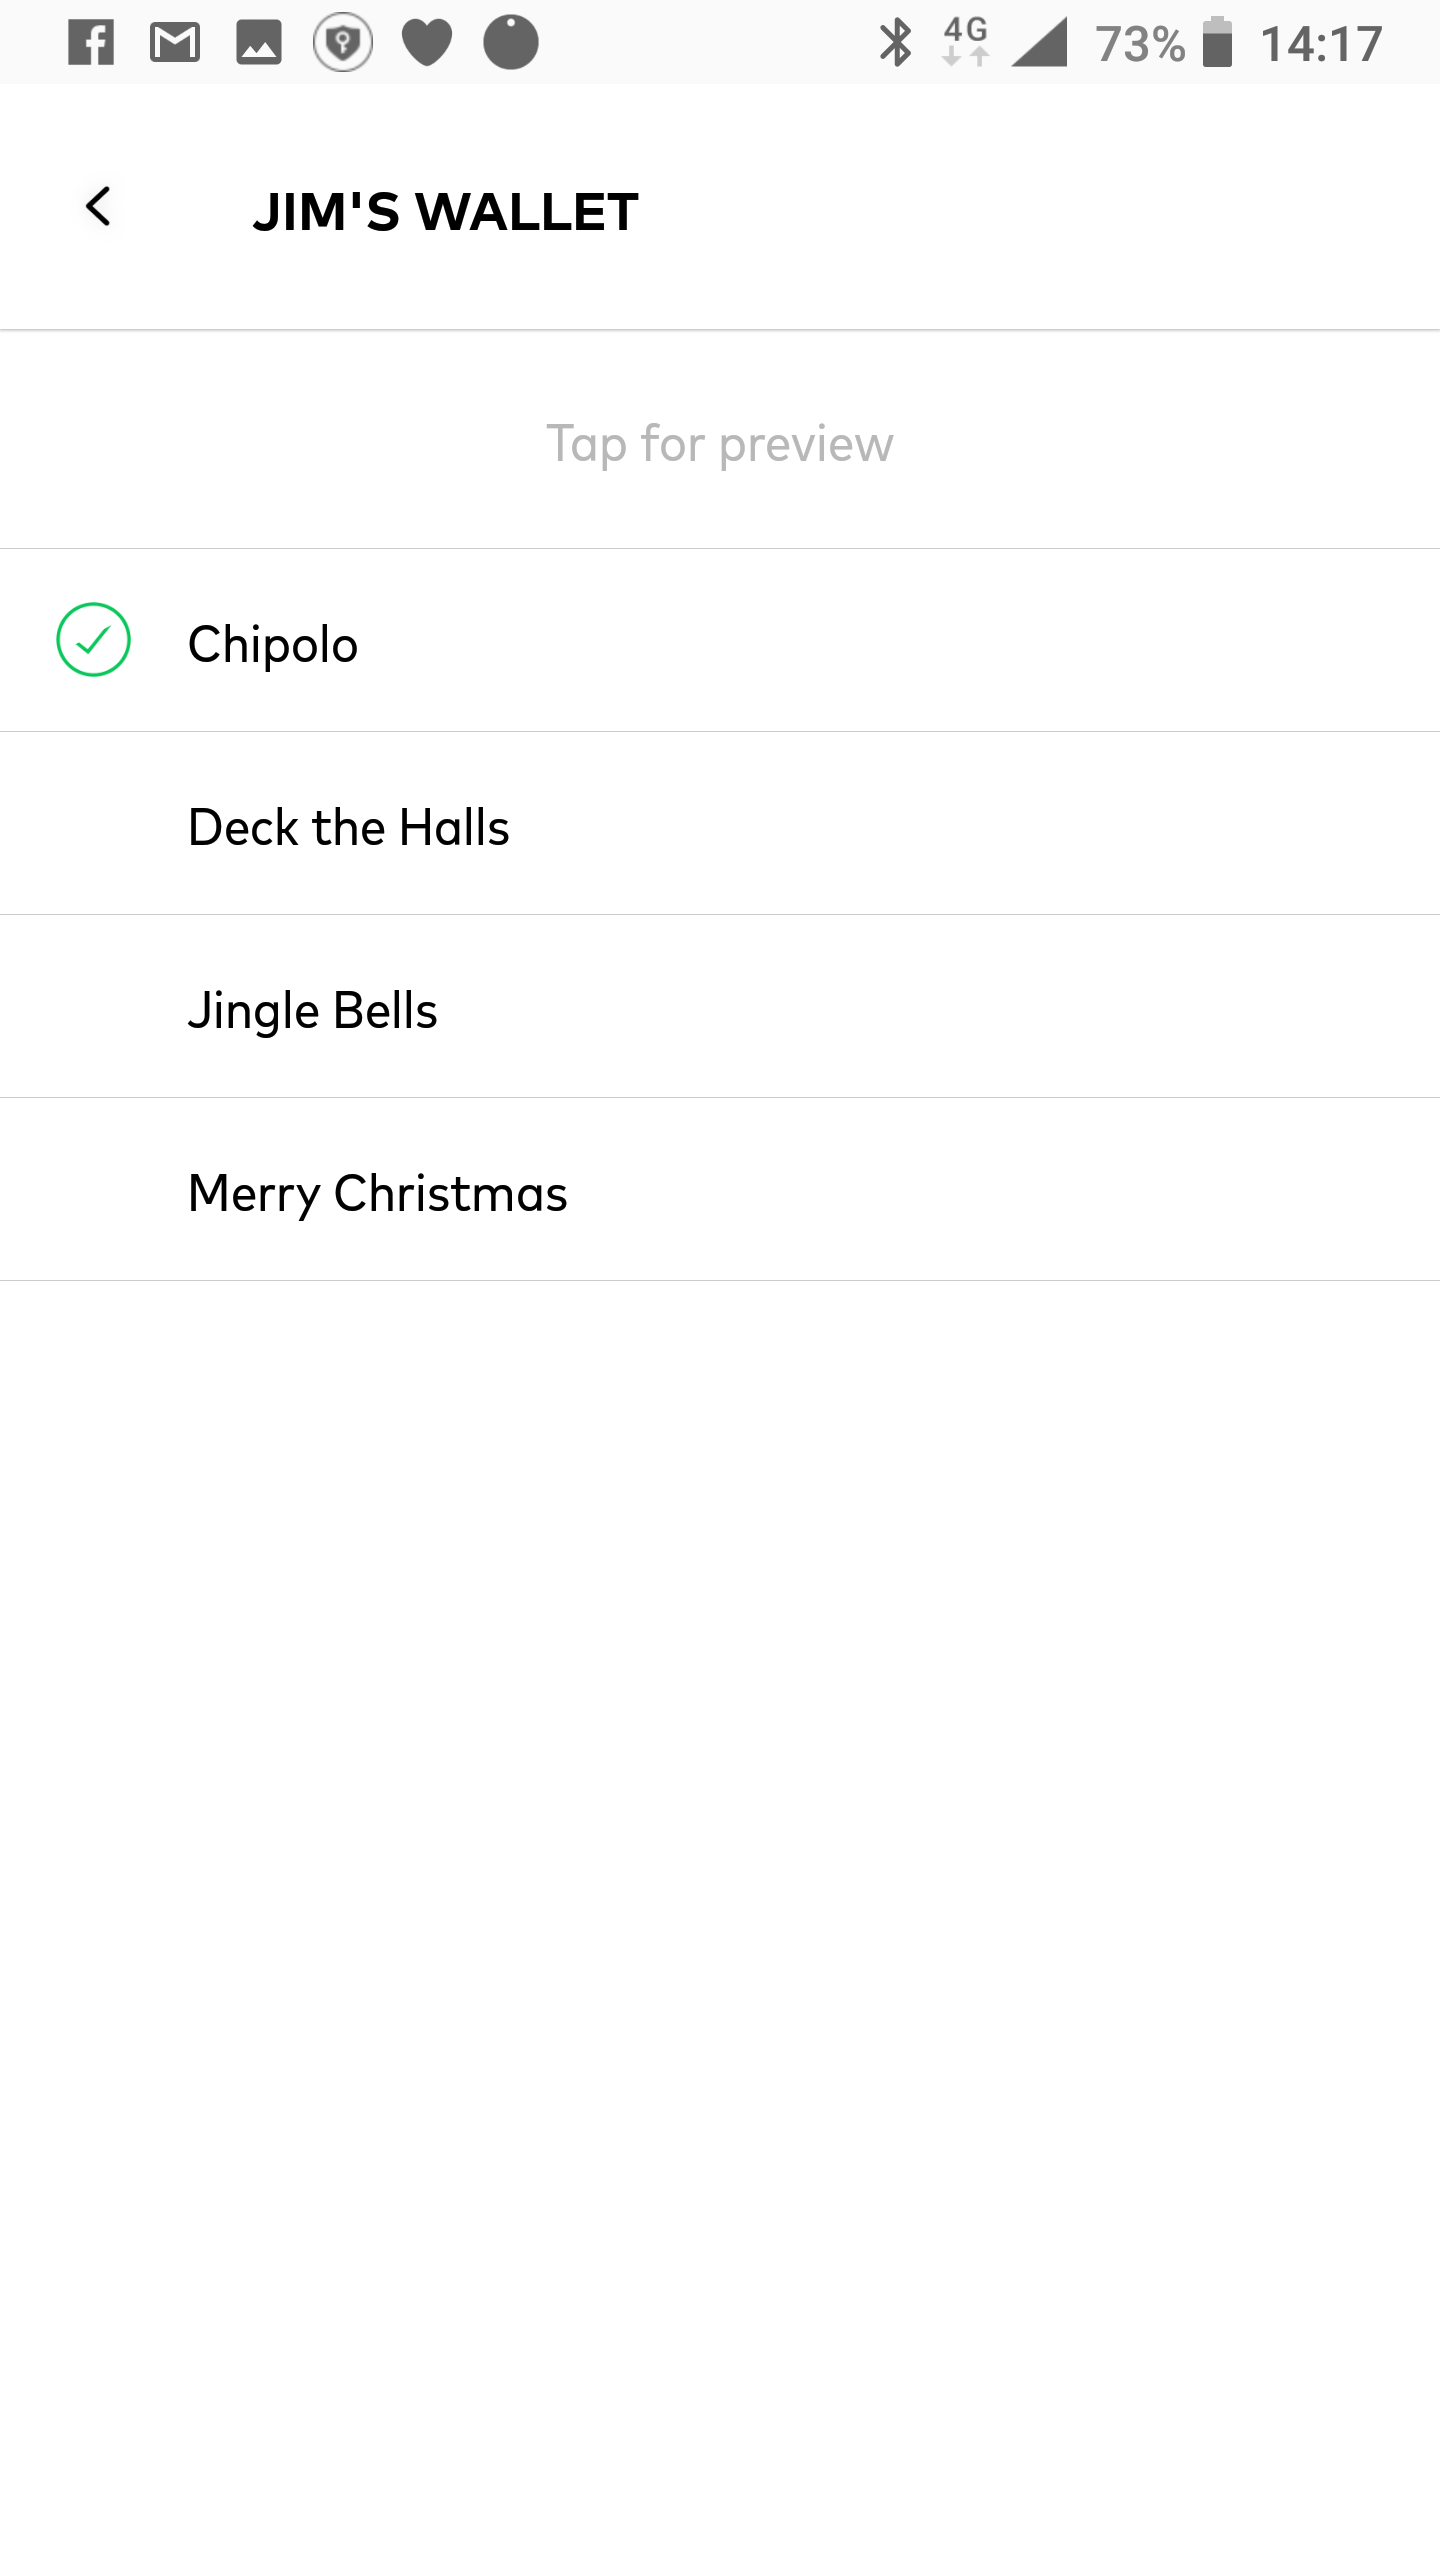
Task: Tap the 4G signal indicator
Action: click(966, 42)
